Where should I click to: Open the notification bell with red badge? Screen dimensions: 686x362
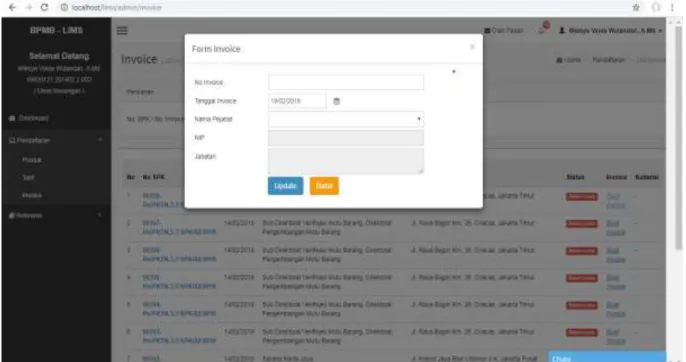(543, 29)
